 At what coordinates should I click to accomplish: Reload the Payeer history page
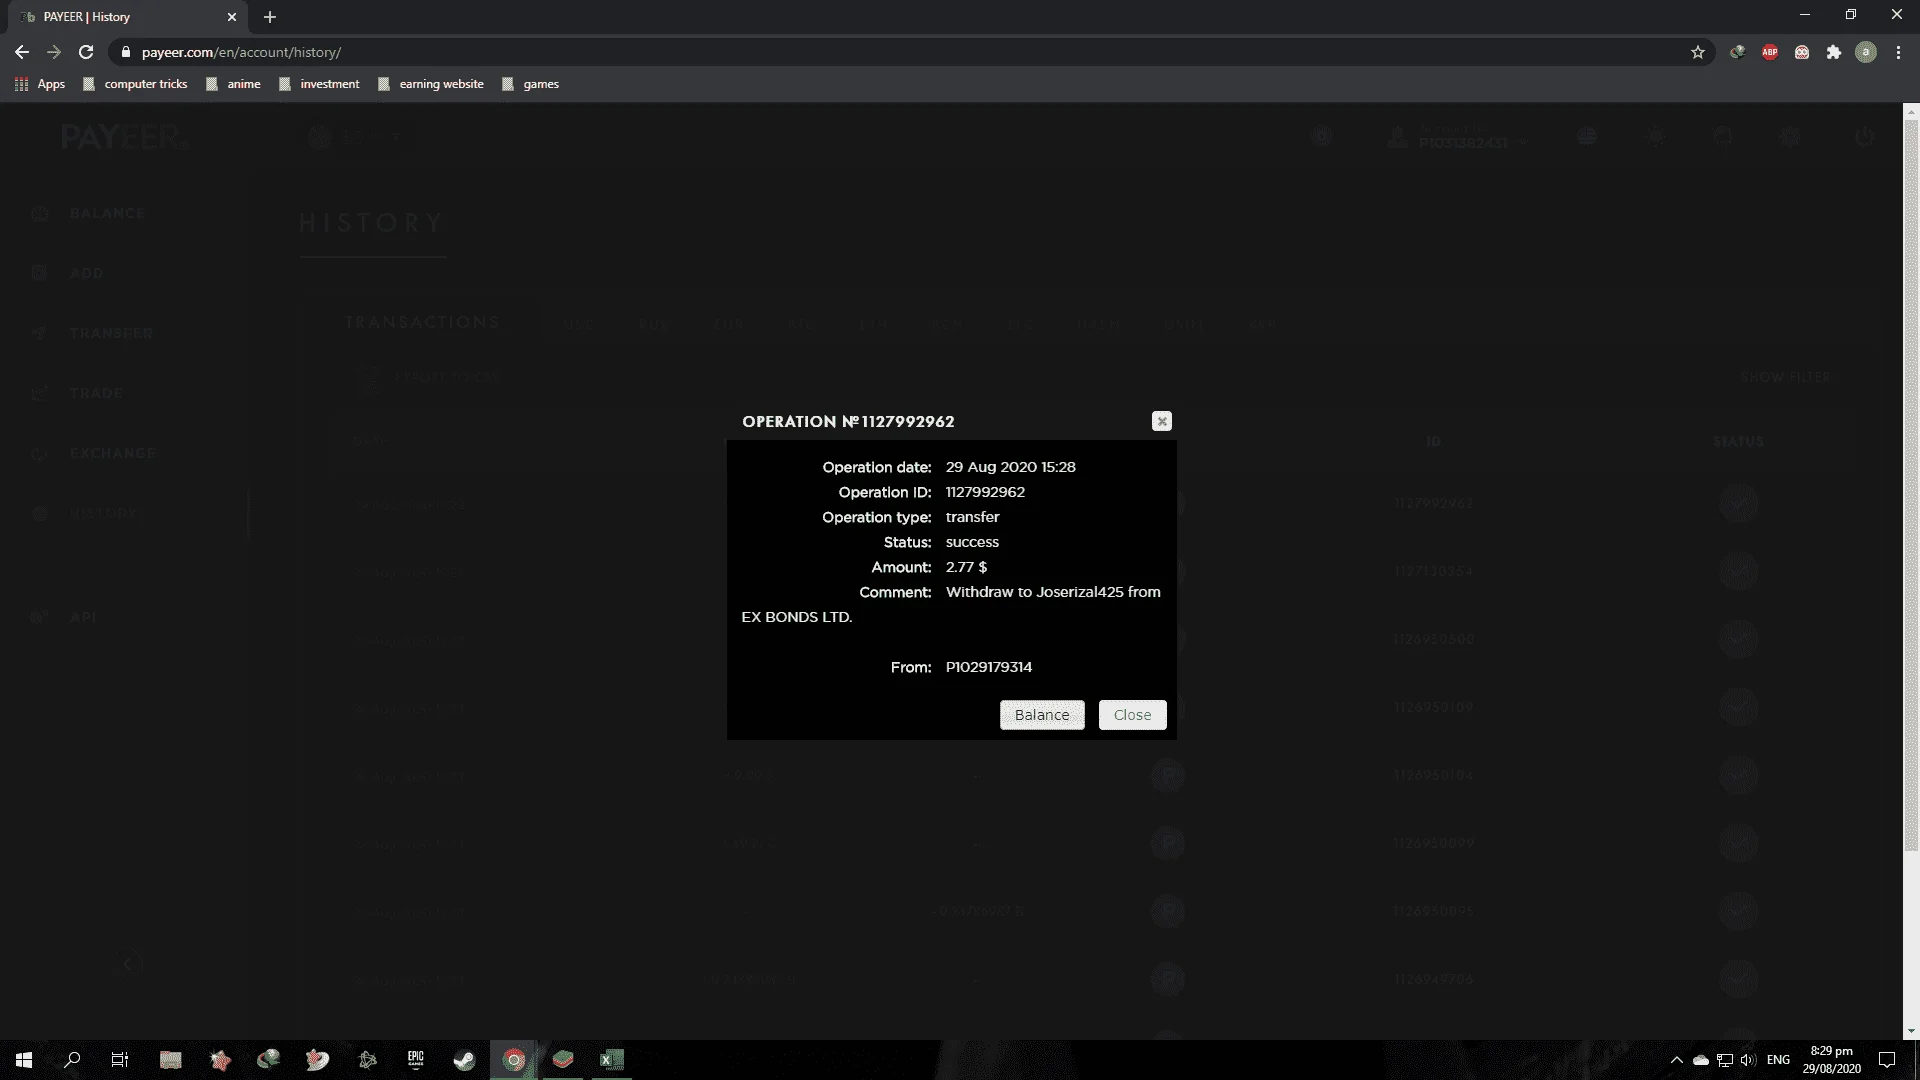[86, 52]
